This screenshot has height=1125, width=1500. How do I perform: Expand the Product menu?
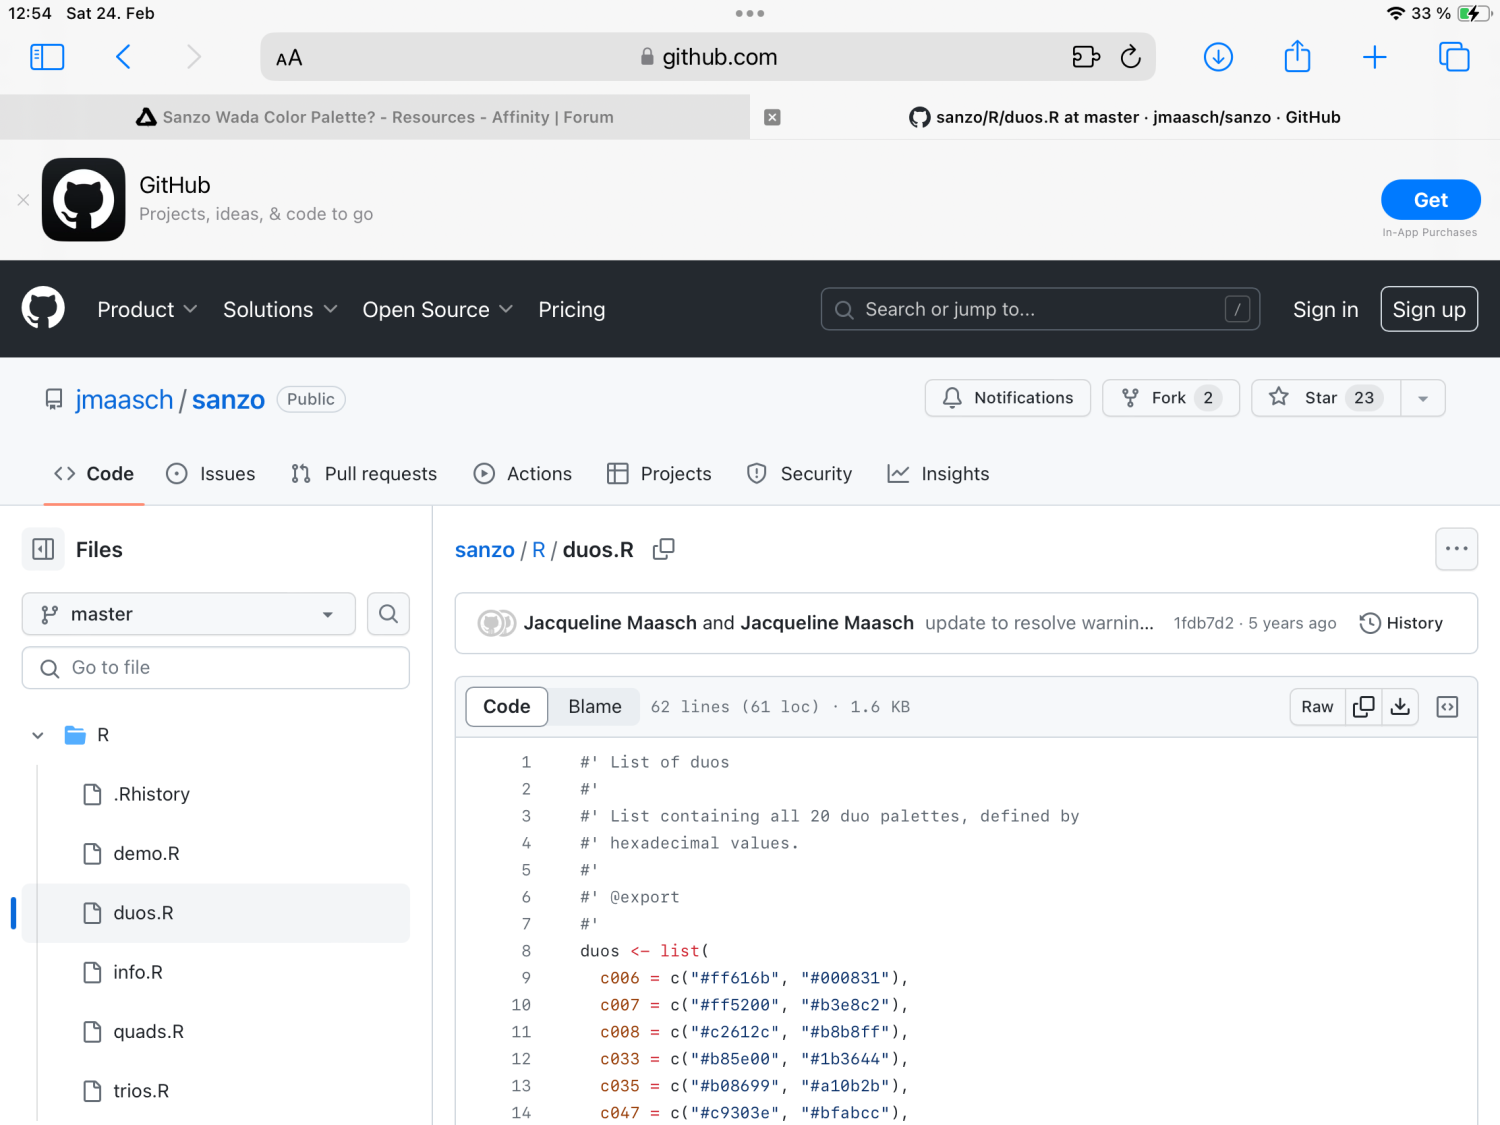point(146,310)
